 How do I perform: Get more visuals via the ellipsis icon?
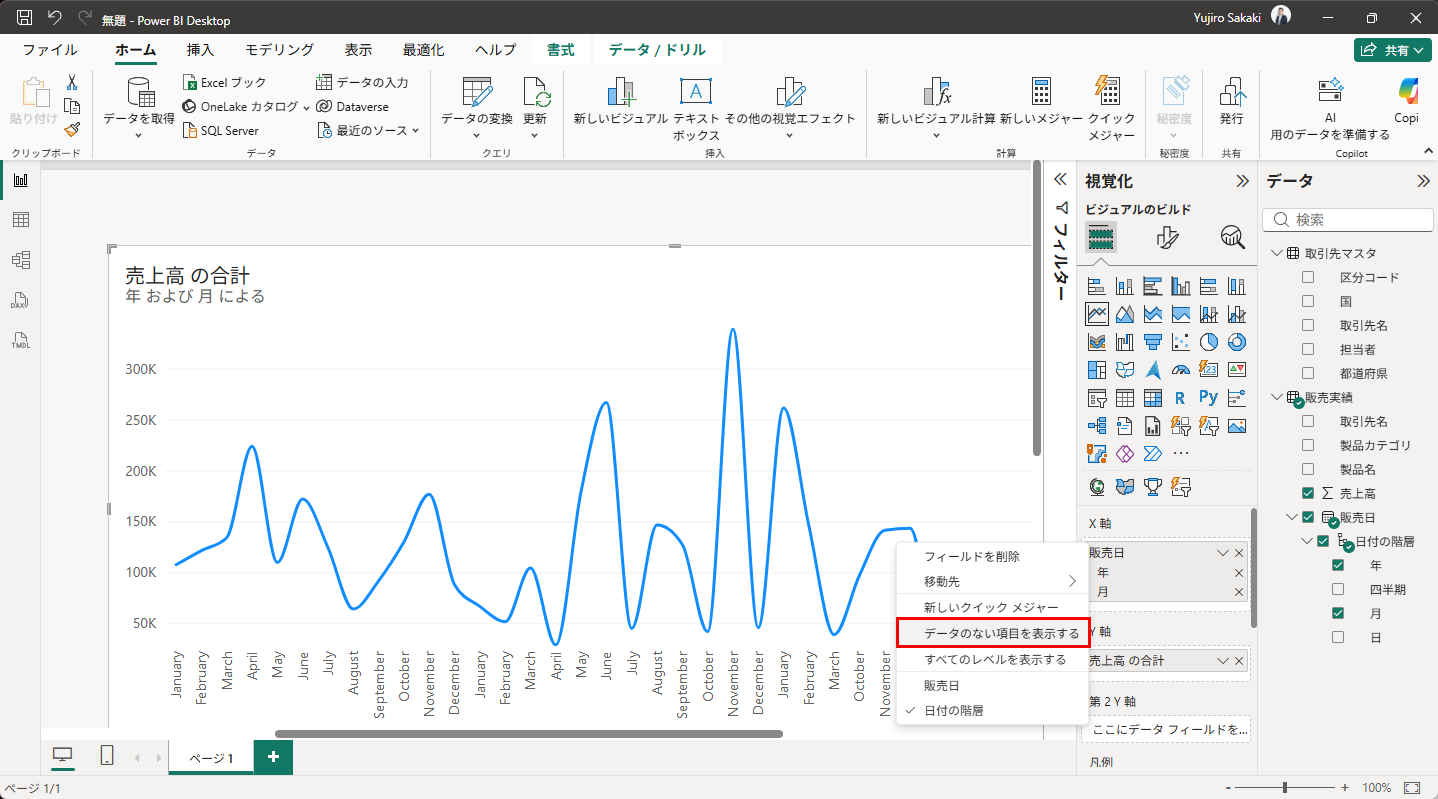click(x=1180, y=454)
